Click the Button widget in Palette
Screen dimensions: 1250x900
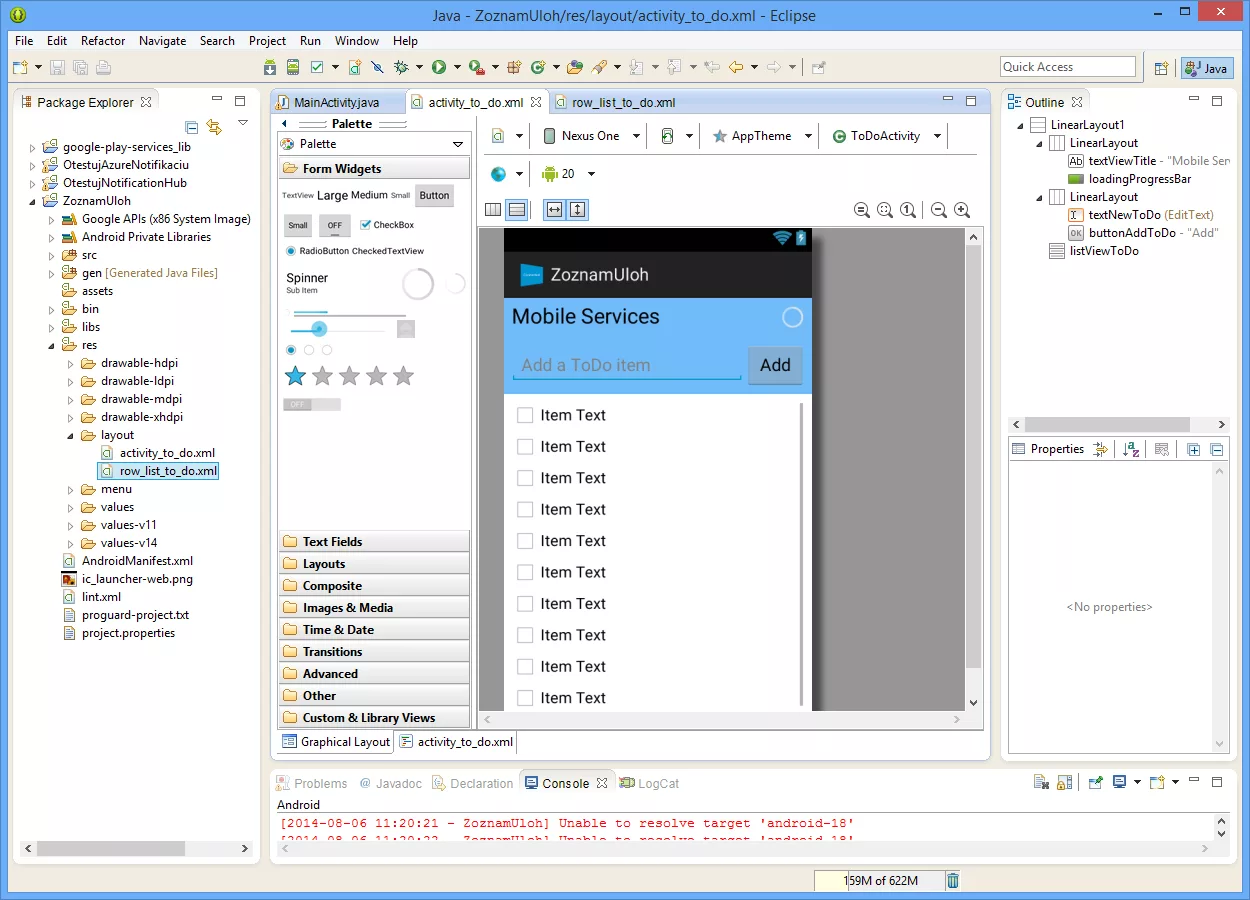(x=434, y=195)
